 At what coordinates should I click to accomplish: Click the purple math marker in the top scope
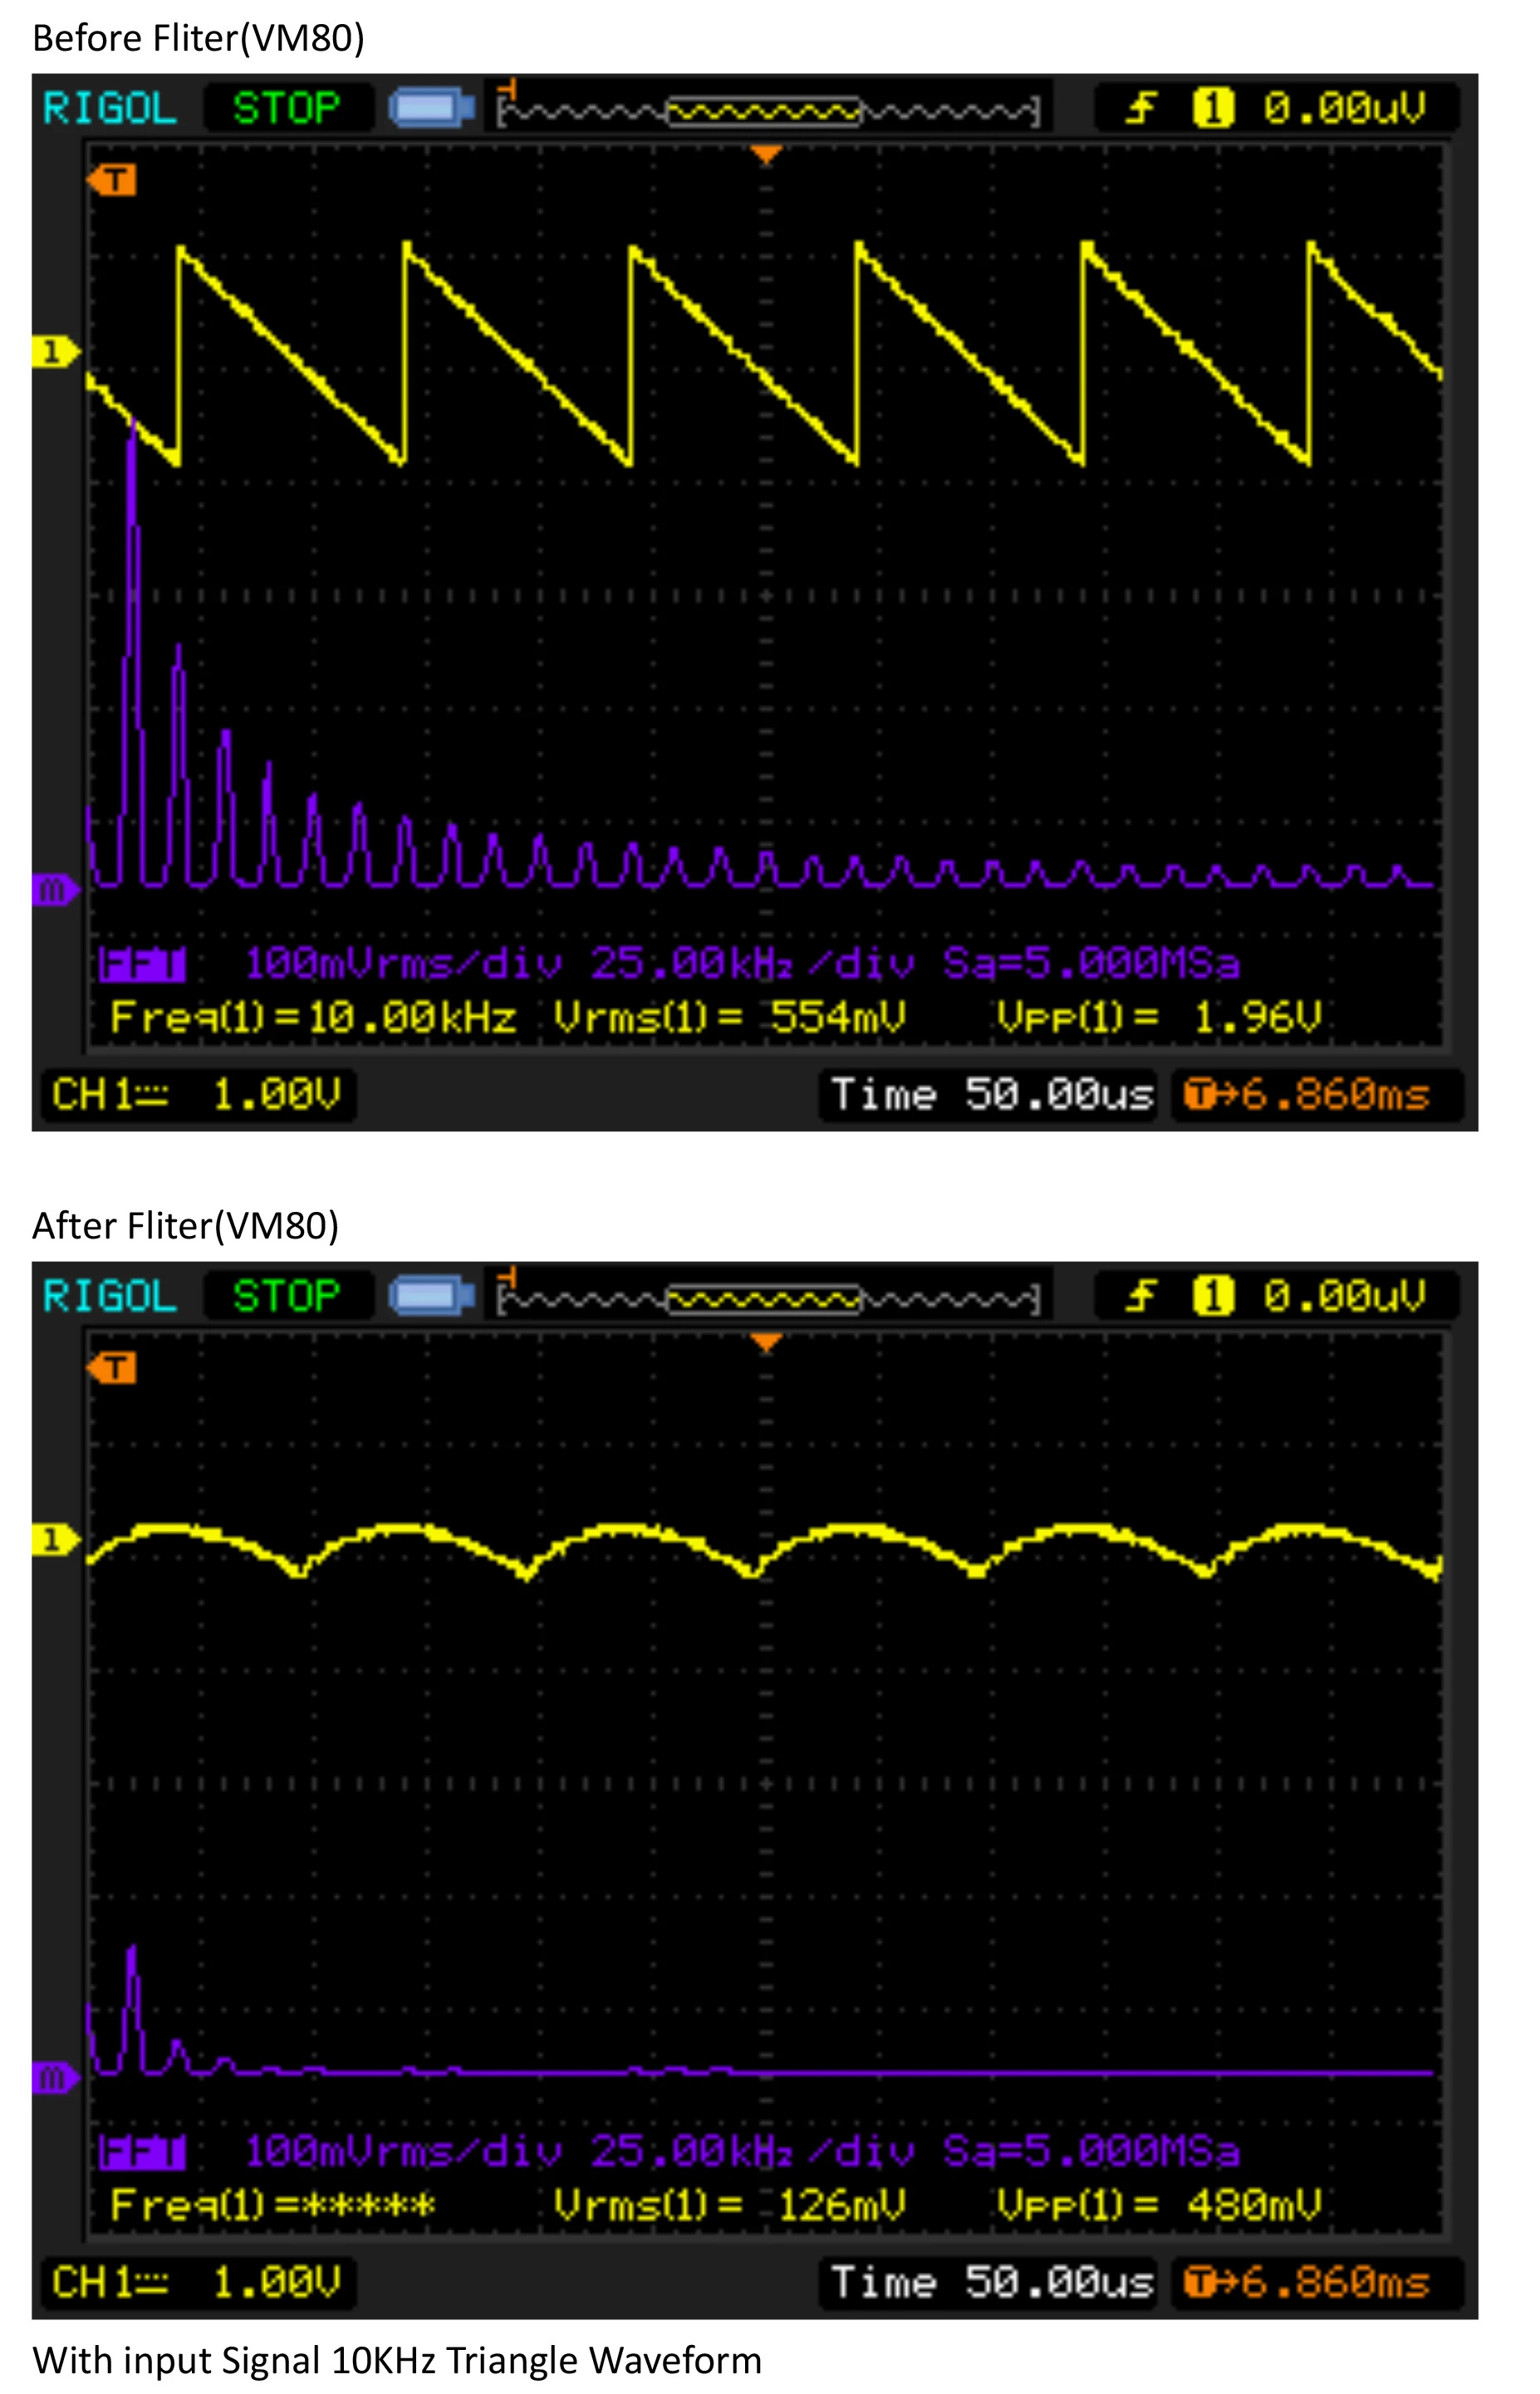click(53, 889)
